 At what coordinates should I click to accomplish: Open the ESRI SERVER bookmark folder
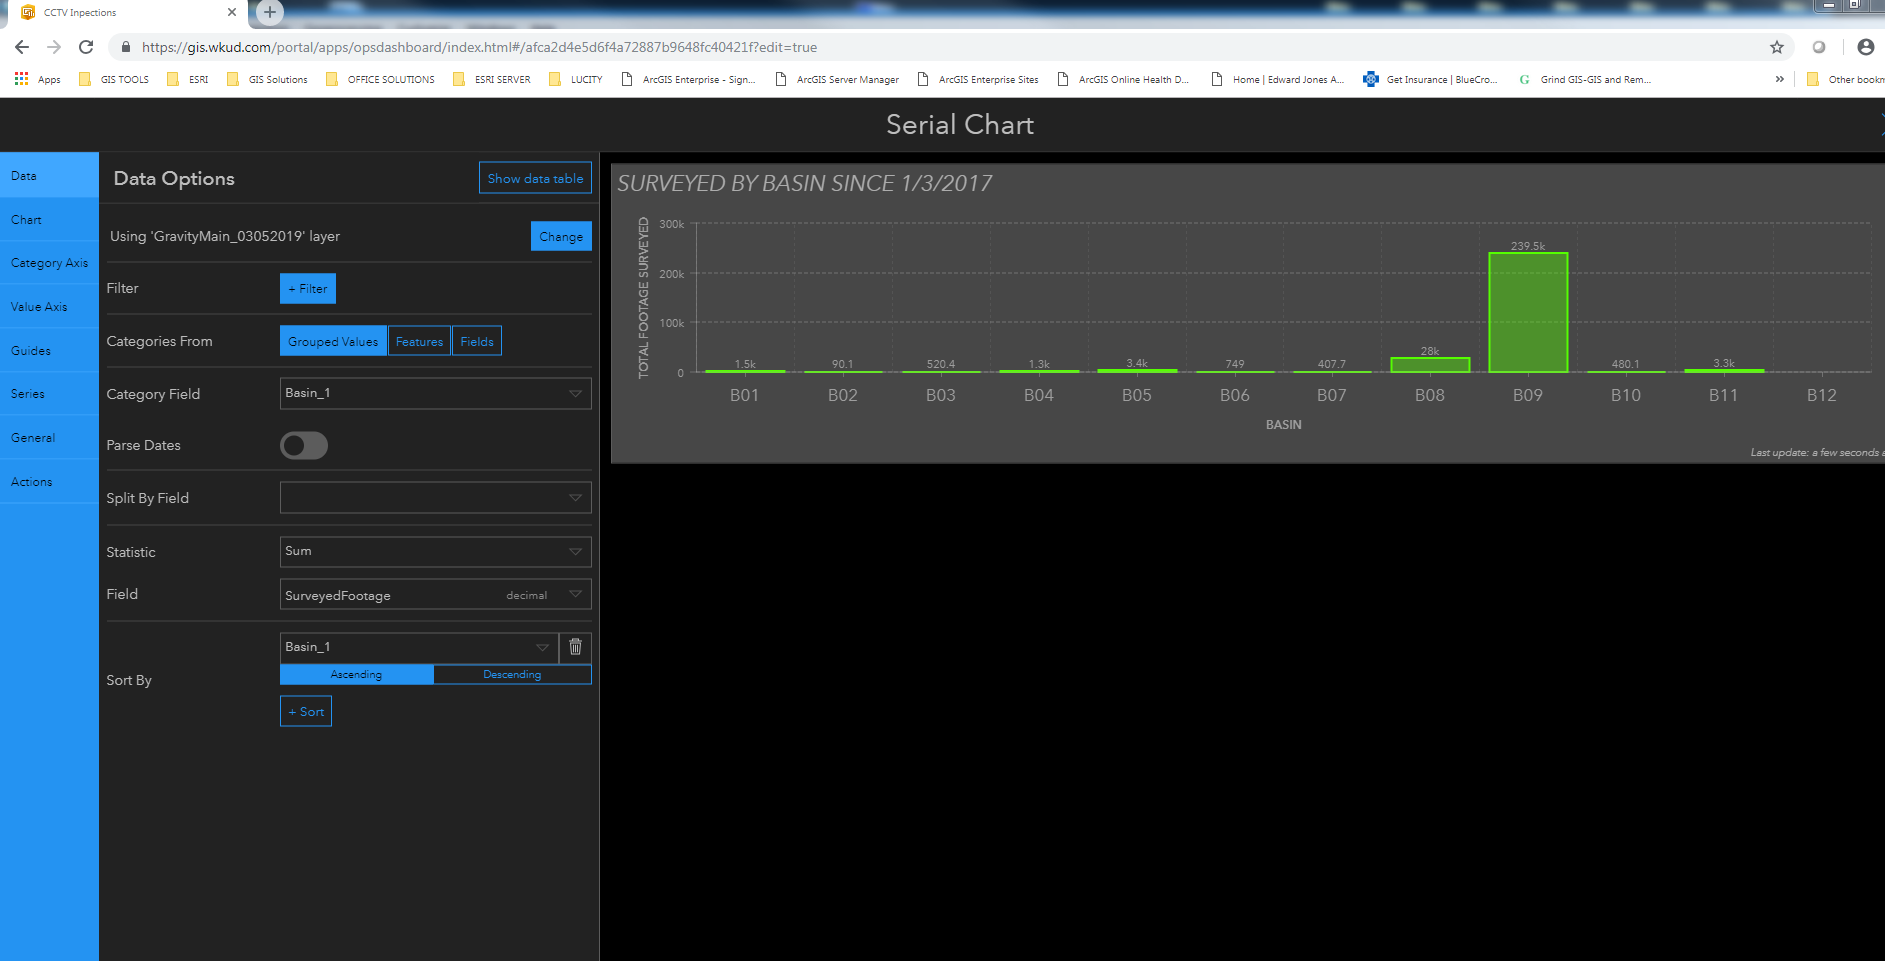pos(492,79)
